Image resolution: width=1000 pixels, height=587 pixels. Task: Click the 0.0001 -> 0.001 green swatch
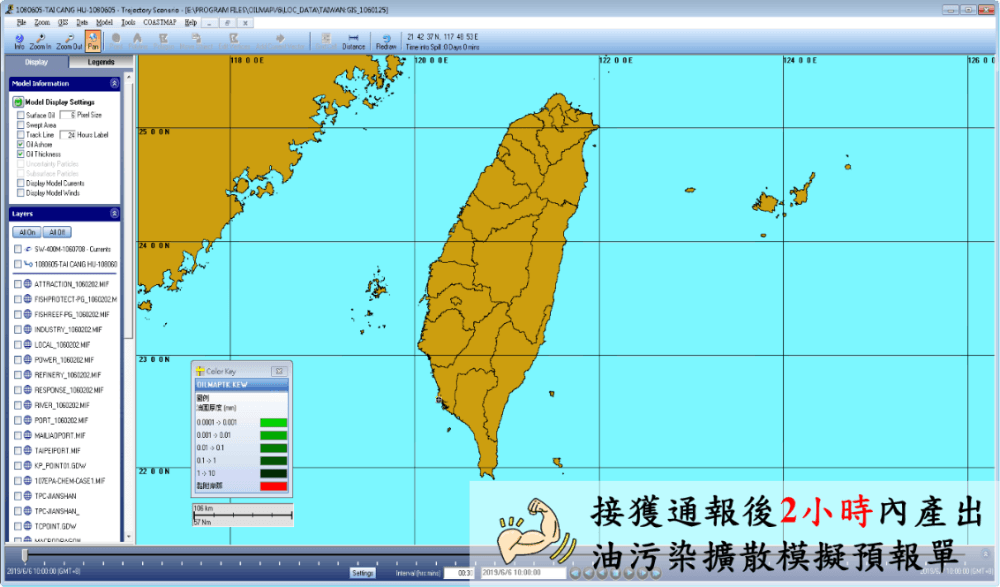(274, 422)
